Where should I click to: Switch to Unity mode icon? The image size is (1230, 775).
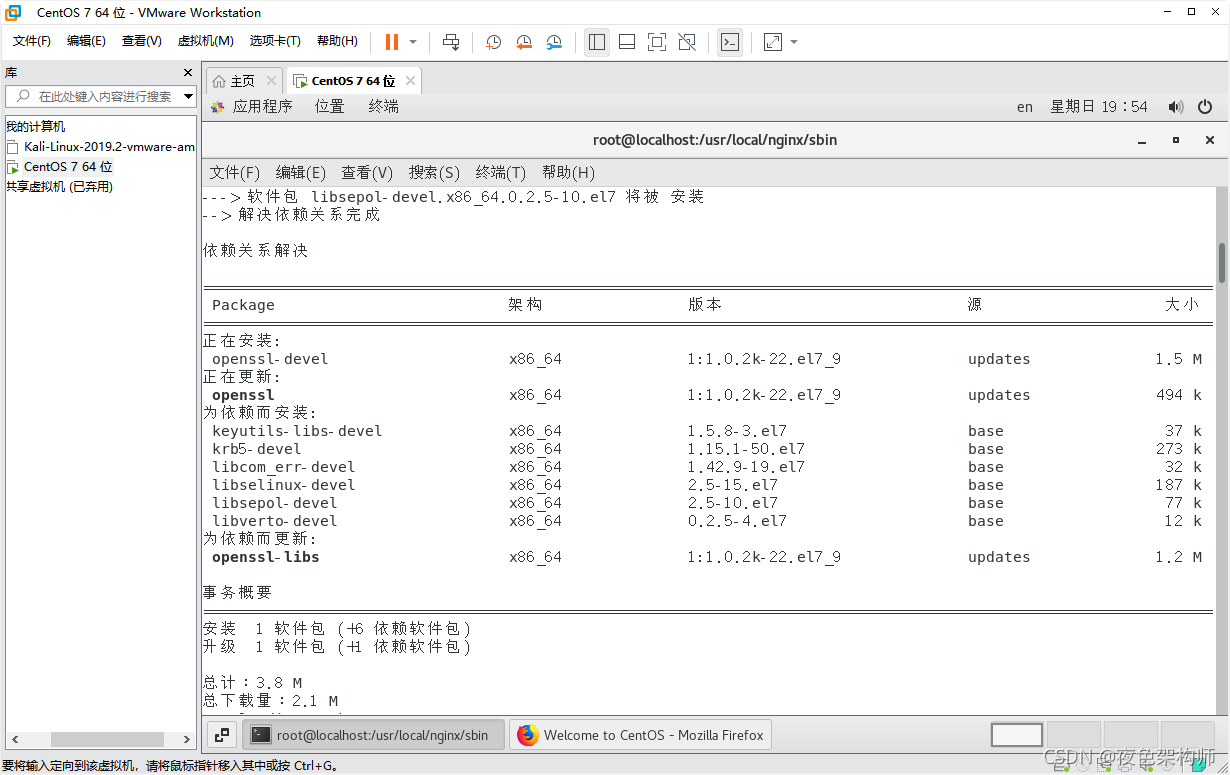(687, 42)
